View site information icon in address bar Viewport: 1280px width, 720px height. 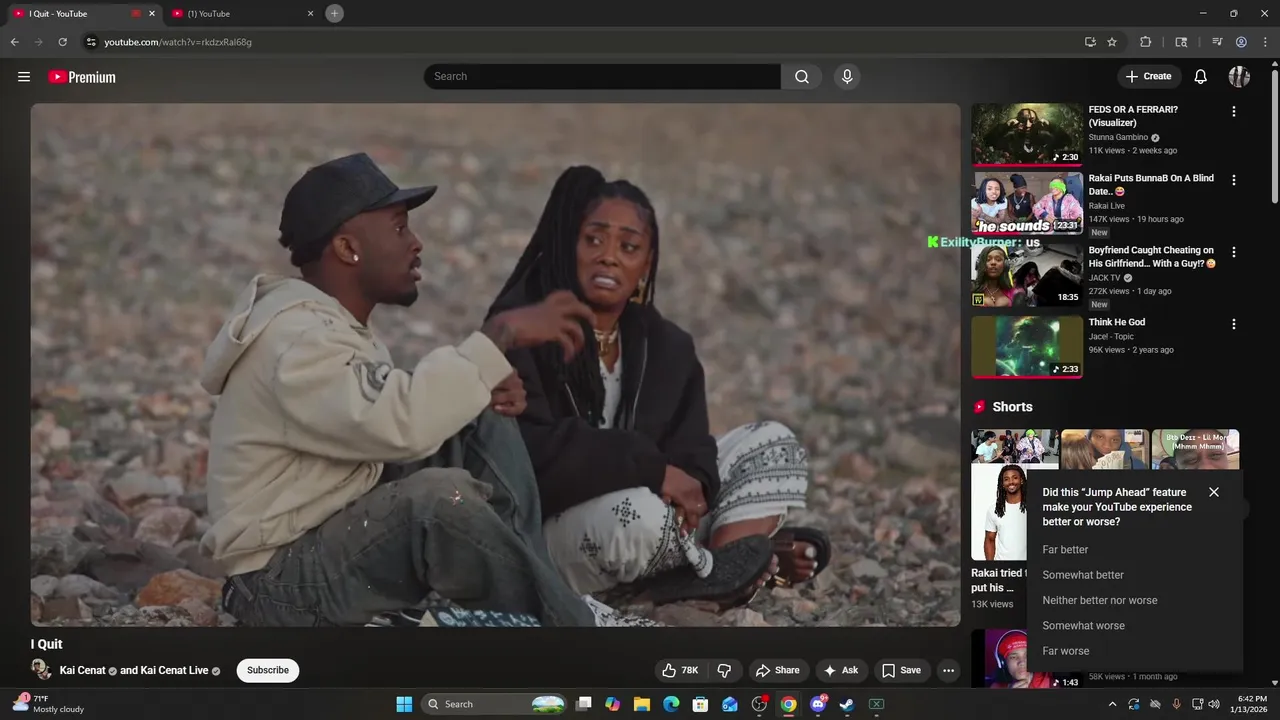point(91,42)
